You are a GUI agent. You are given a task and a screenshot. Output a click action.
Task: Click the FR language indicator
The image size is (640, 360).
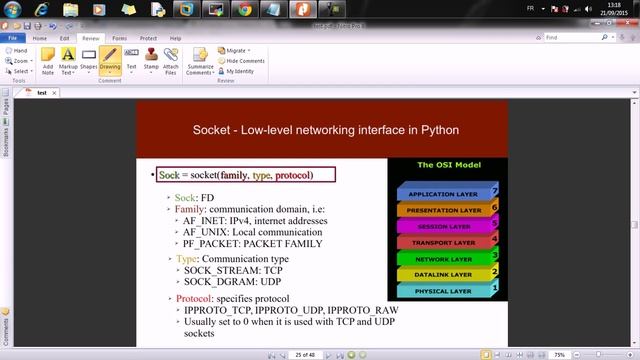click(530, 9)
